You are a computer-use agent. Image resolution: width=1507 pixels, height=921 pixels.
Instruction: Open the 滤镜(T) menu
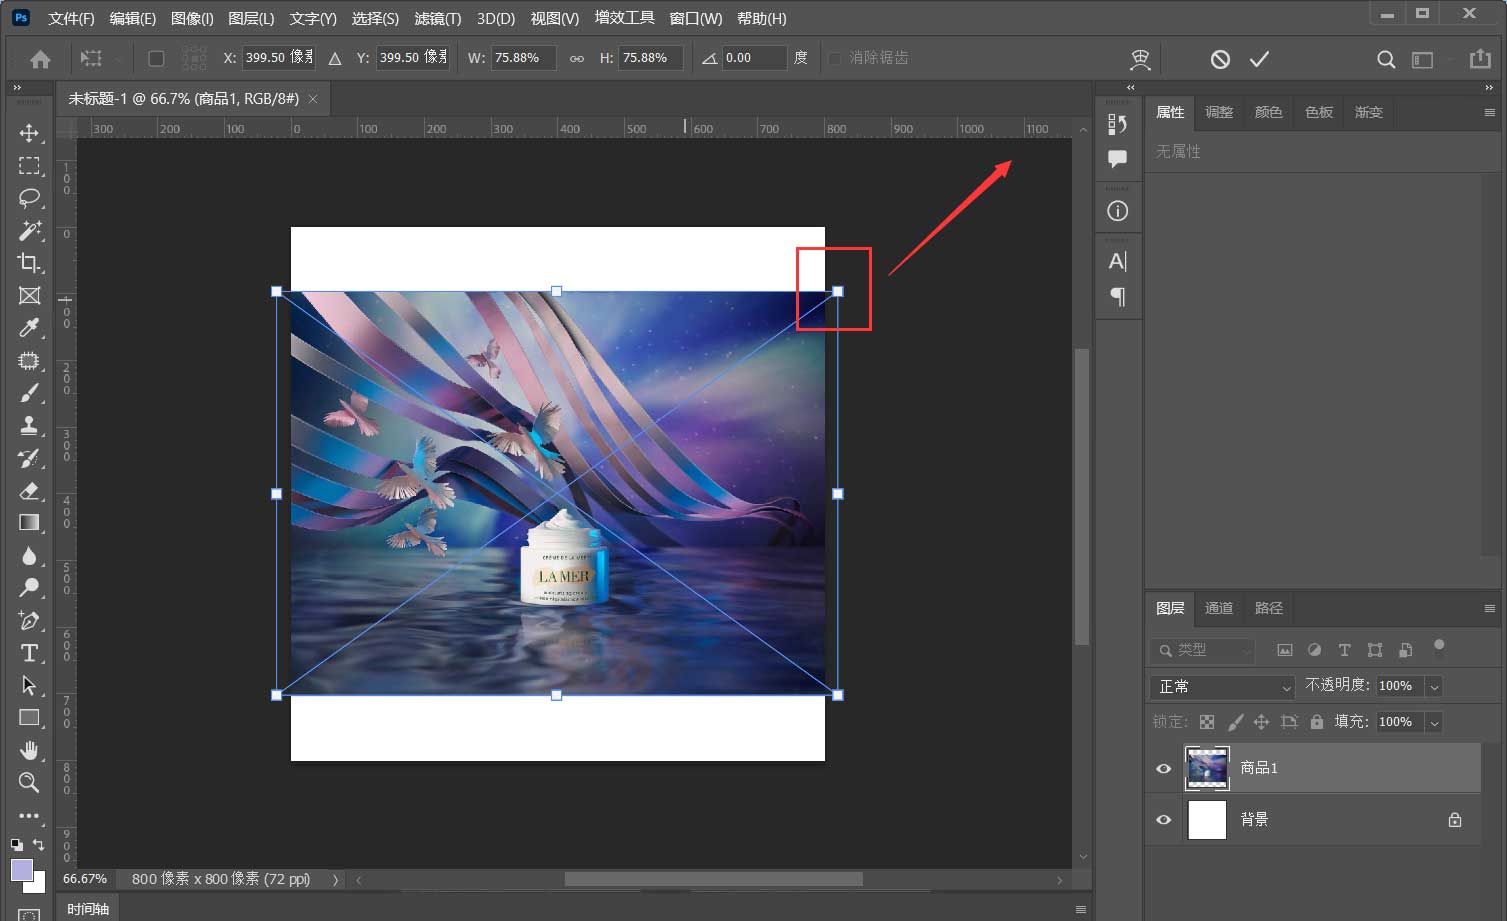coord(437,18)
